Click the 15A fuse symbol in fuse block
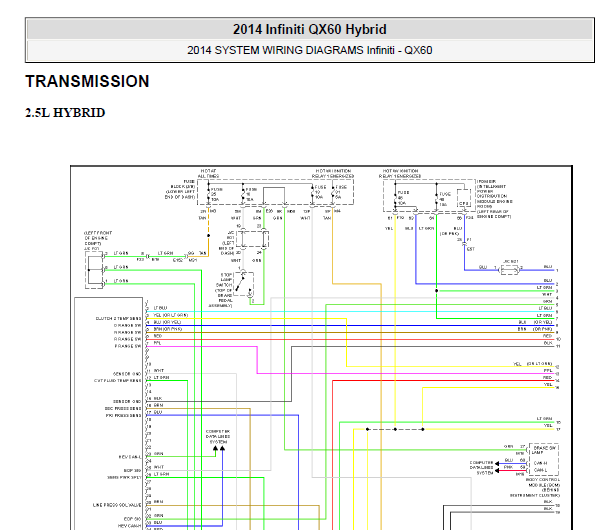The image size is (605, 530). point(243,194)
